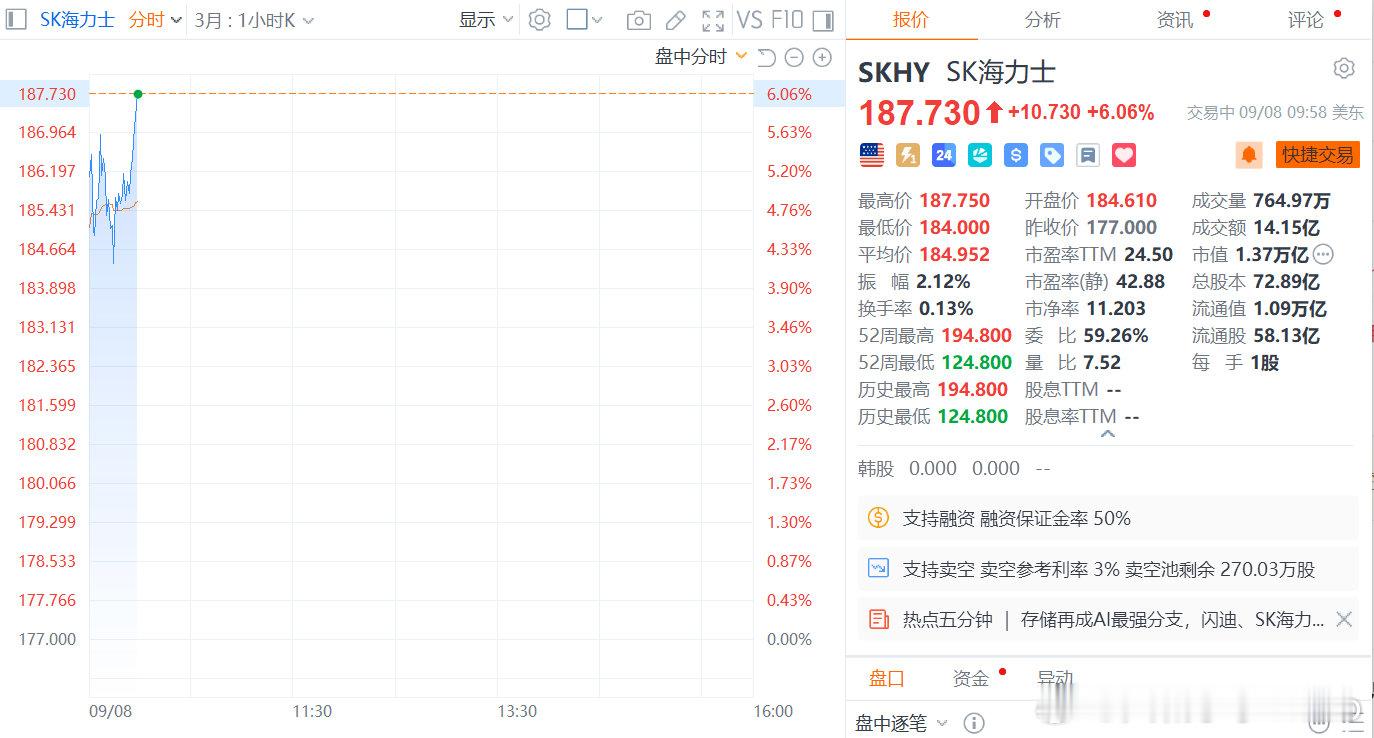This screenshot has width=1374, height=738.
Task: Zoom in chart with plus icon
Action: (822, 57)
